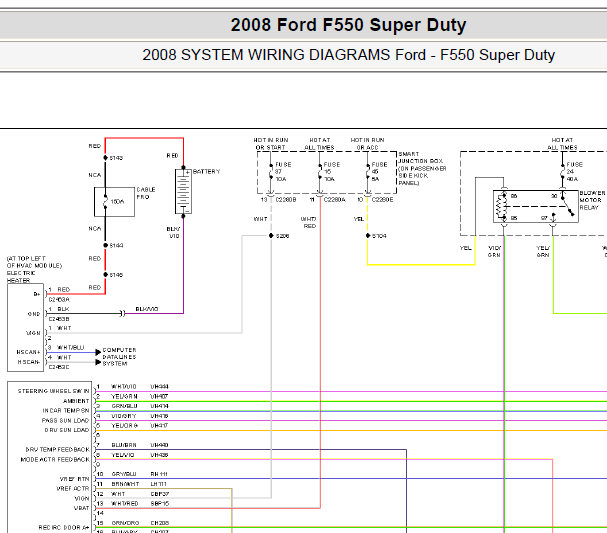Click the FUSE 24 40A label
Image resolution: width=607 pixels, height=533 pixels.
574,172
